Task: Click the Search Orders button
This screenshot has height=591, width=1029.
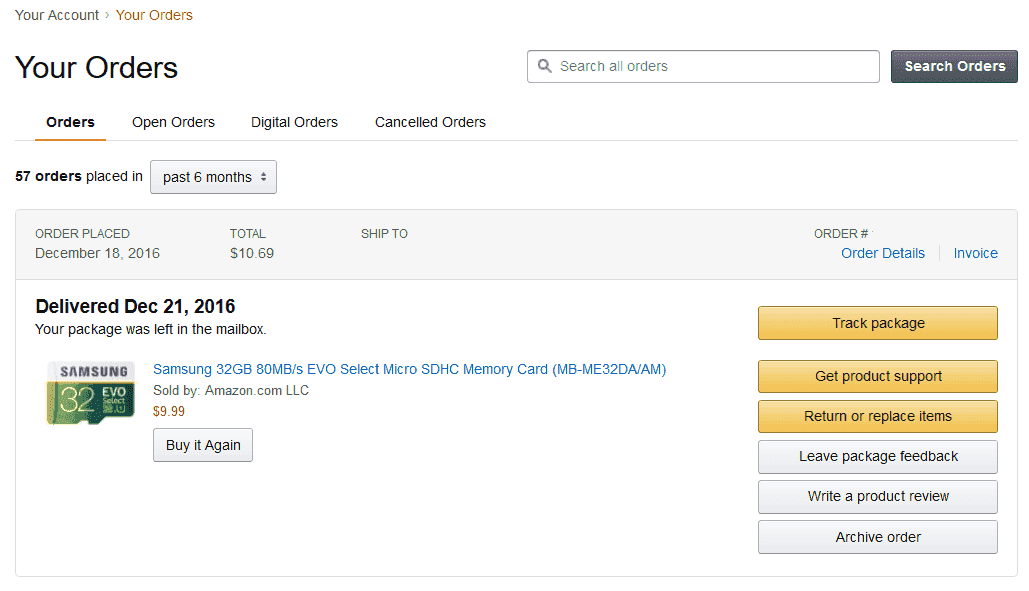Action: pyautogui.click(x=954, y=66)
